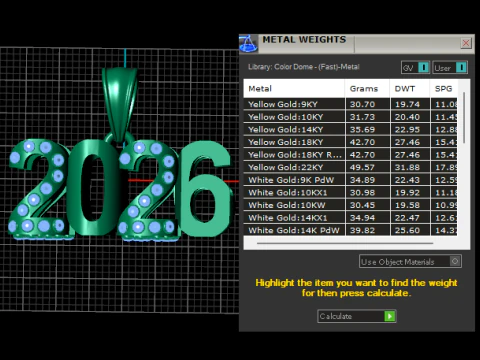Sort by the Grams column header

[367, 89]
